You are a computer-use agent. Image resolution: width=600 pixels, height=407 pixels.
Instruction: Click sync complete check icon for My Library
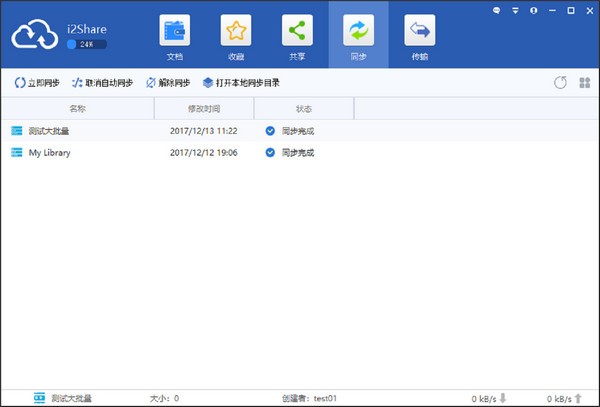(270, 153)
